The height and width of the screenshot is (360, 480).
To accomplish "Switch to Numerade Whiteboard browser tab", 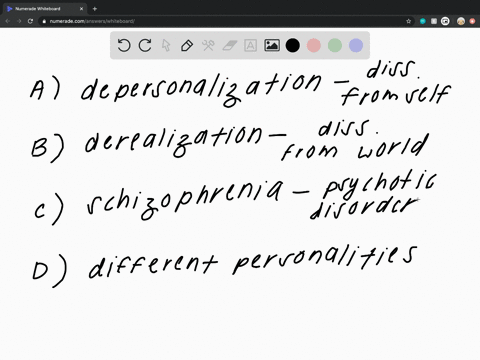I will [x=45, y=9].
